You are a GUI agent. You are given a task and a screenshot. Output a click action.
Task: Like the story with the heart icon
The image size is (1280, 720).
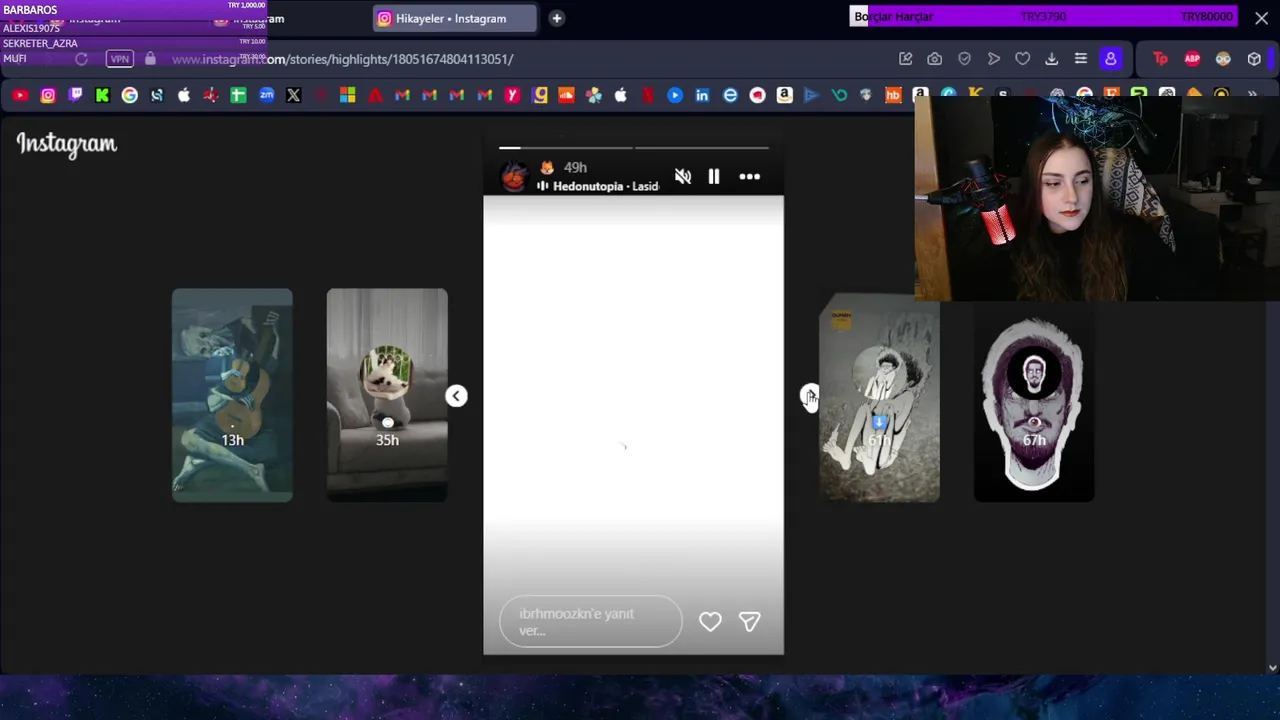pyautogui.click(x=710, y=622)
